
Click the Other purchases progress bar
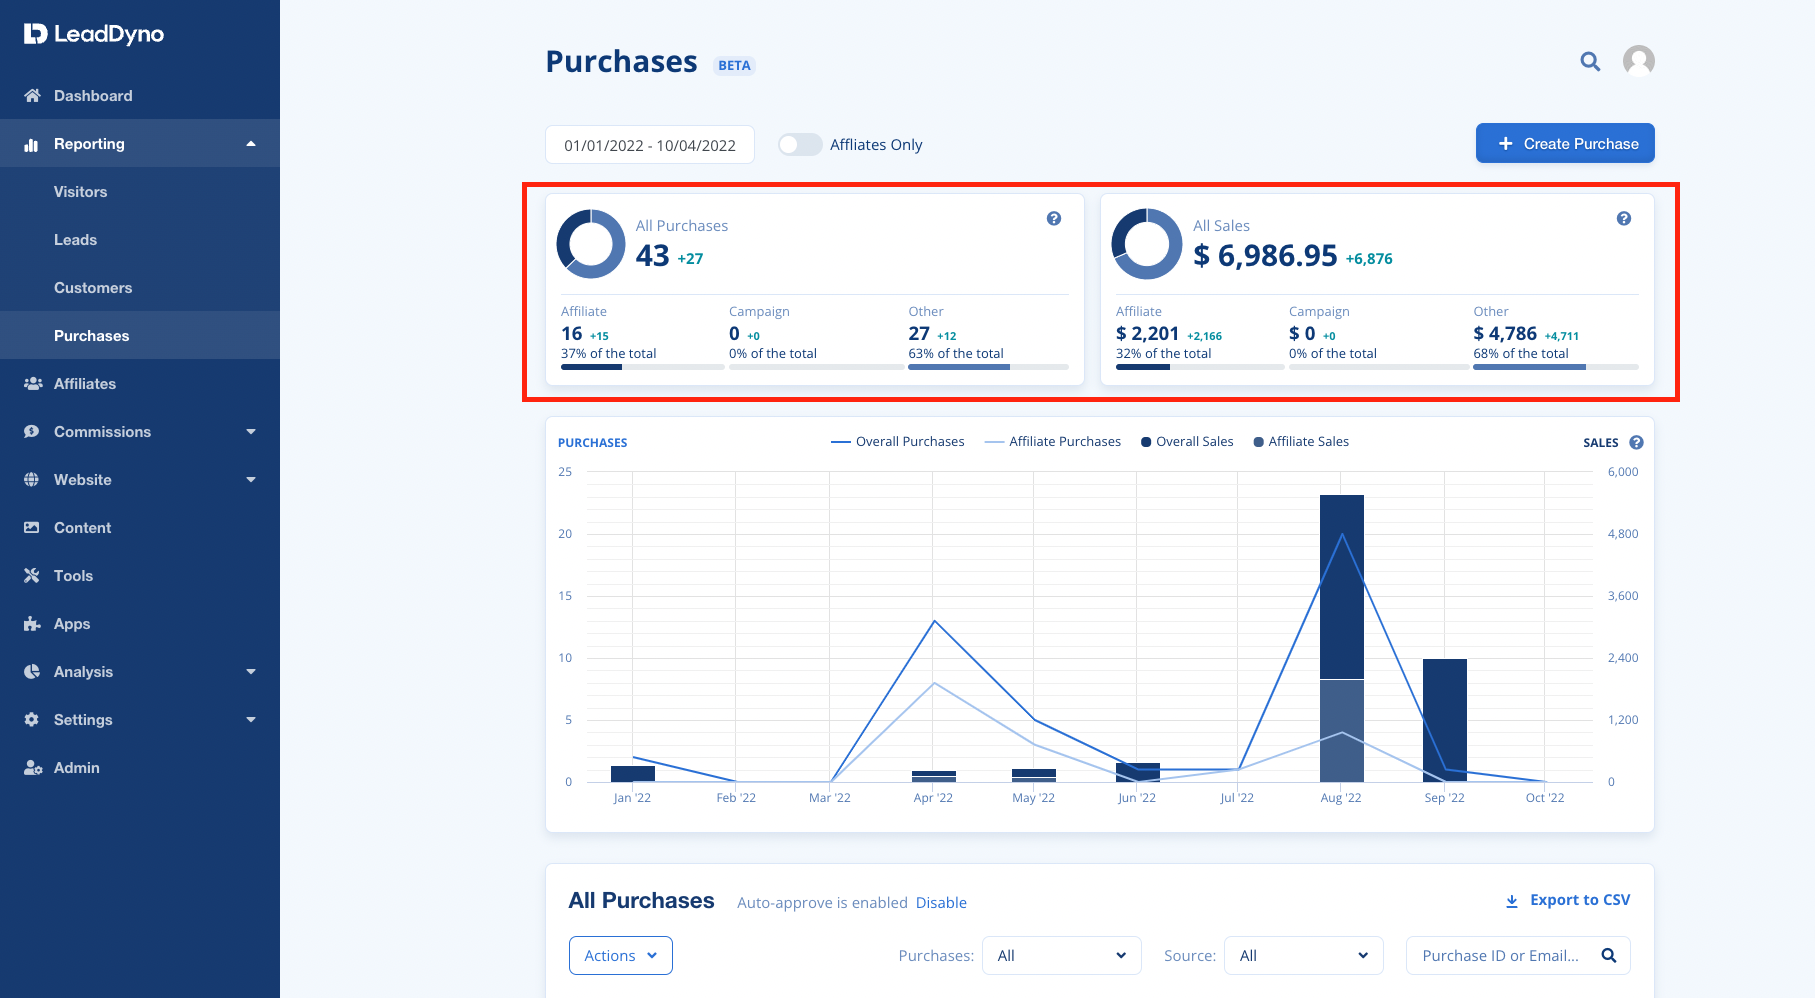pos(988,367)
